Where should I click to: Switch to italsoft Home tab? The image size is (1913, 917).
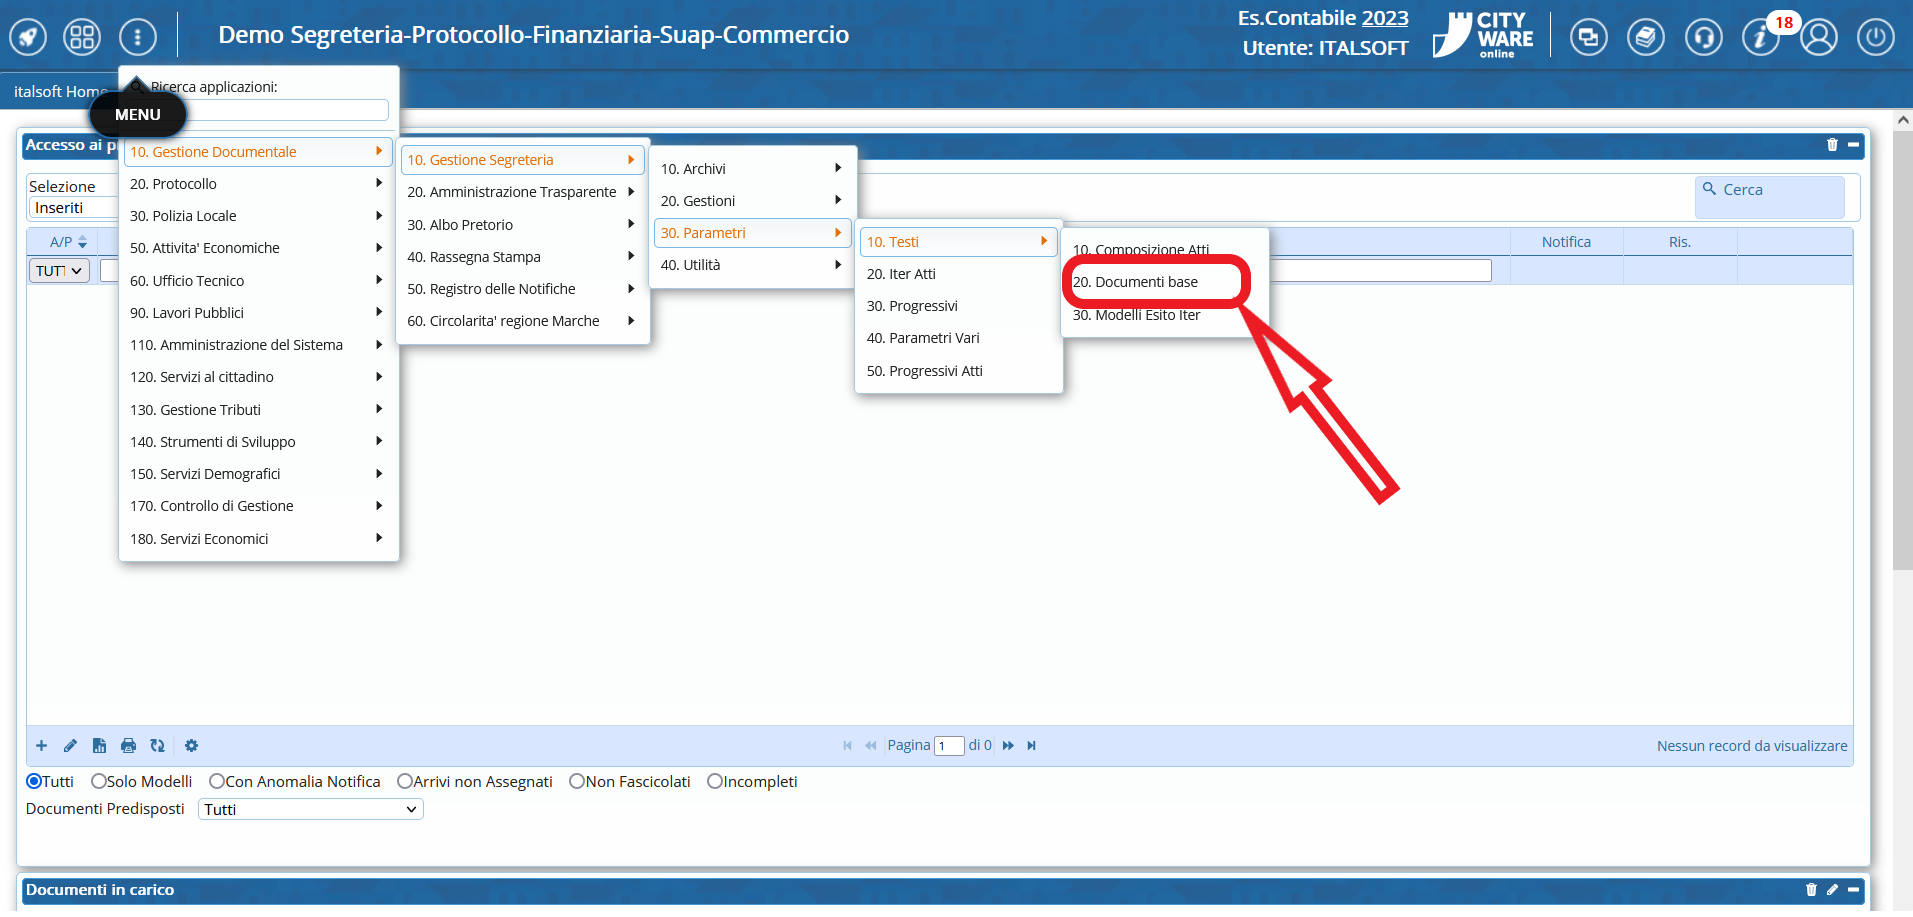pyautogui.click(x=60, y=92)
